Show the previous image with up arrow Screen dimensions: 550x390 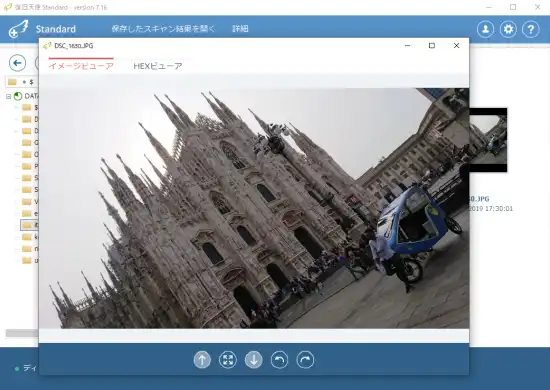tap(202, 360)
